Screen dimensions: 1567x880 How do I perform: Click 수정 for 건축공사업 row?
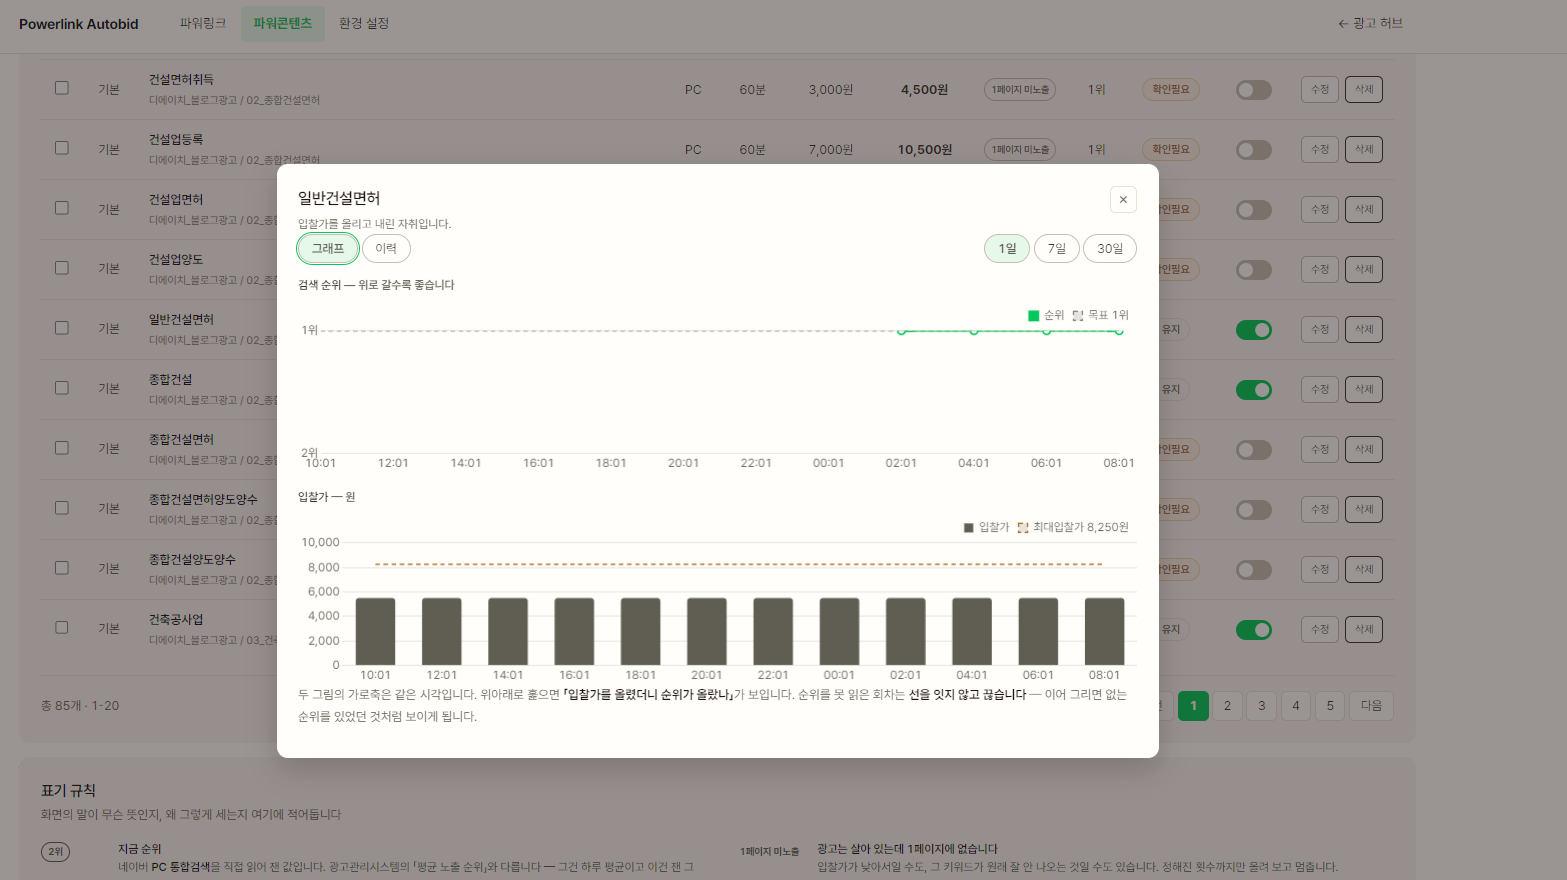[x=1320, y=629]
